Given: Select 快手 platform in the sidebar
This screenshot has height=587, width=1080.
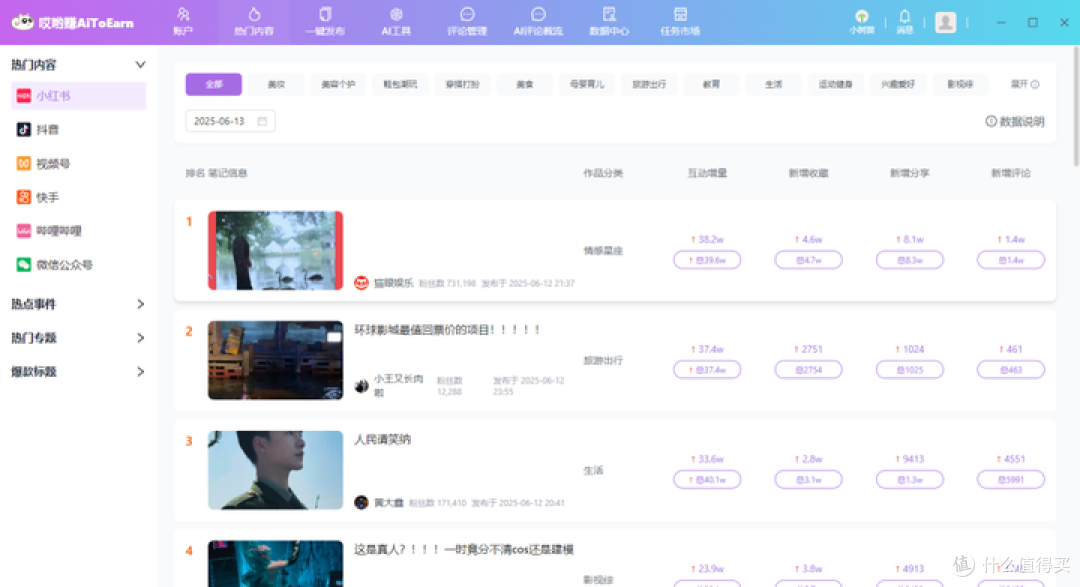Looking at the screenshot, I should (x=79, y=197).
